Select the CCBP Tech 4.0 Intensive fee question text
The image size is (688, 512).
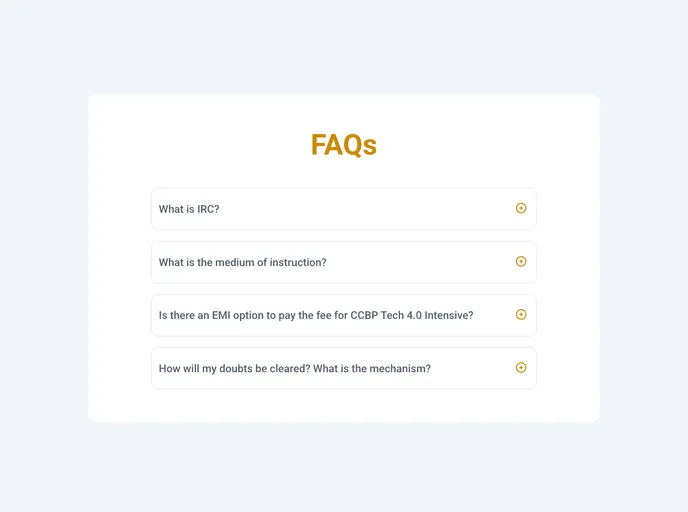click(x=316, y=315)
